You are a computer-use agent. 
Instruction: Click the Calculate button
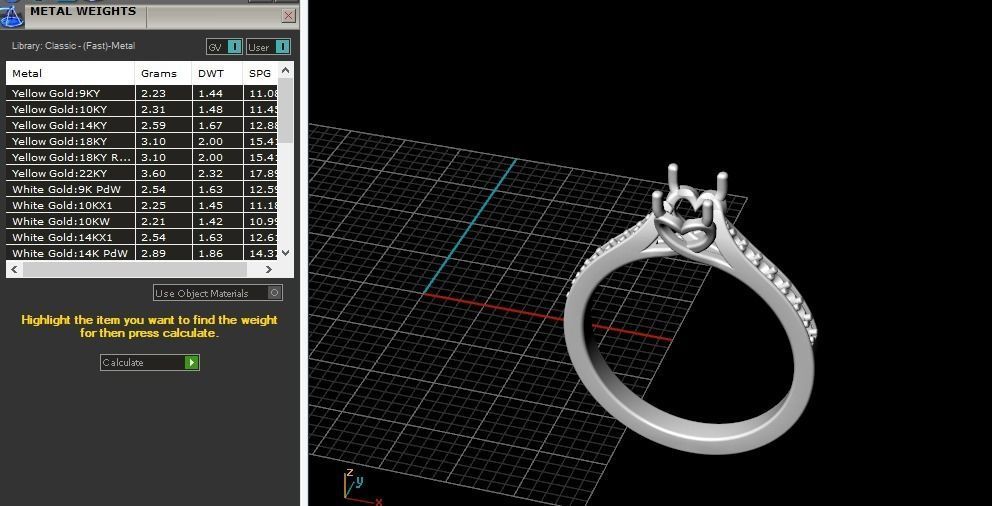pos(150,362)
